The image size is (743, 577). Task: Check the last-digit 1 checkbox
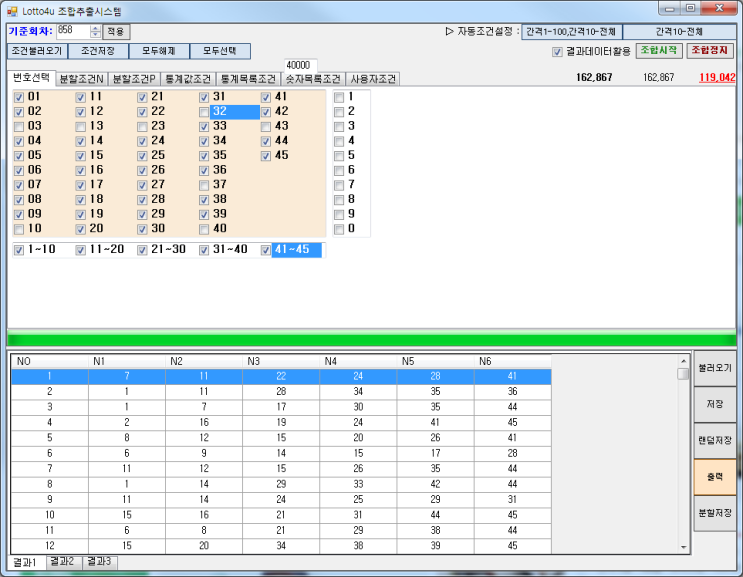pyautogui.click(x=339, y=98)
